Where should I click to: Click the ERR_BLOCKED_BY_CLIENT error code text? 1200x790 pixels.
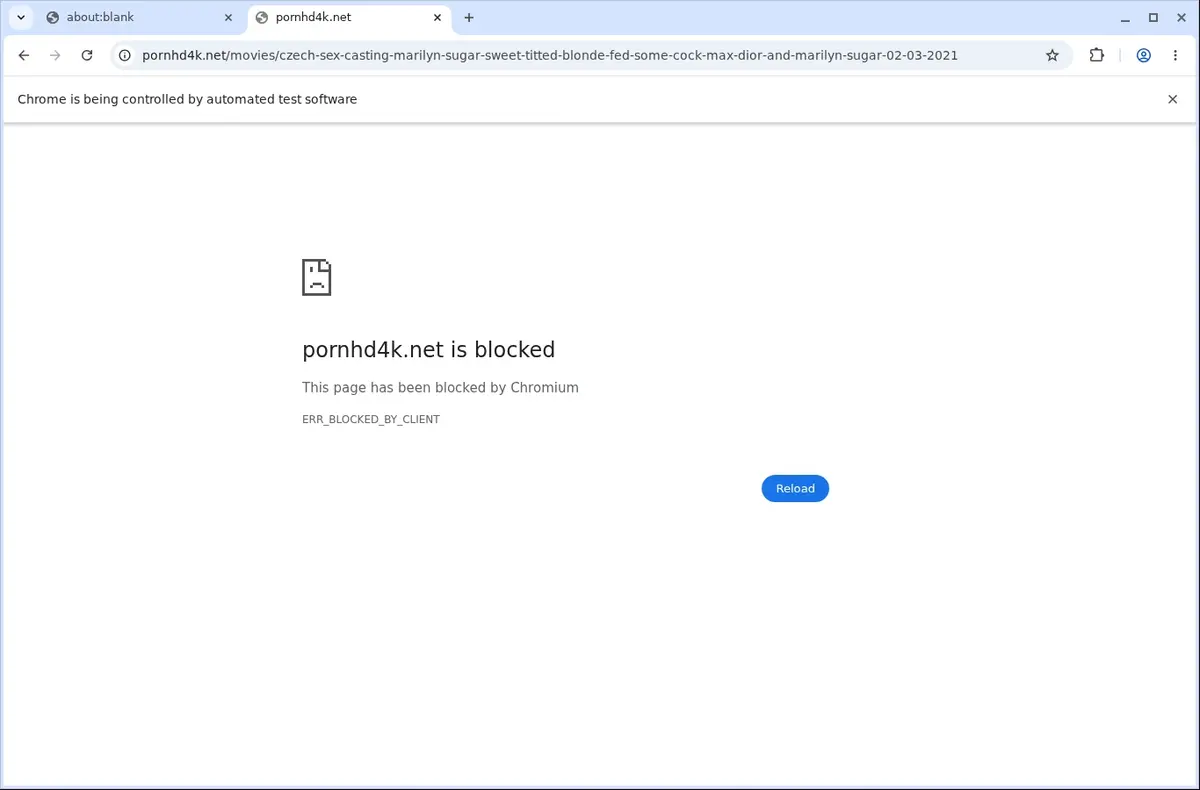[x=371, y=419]
